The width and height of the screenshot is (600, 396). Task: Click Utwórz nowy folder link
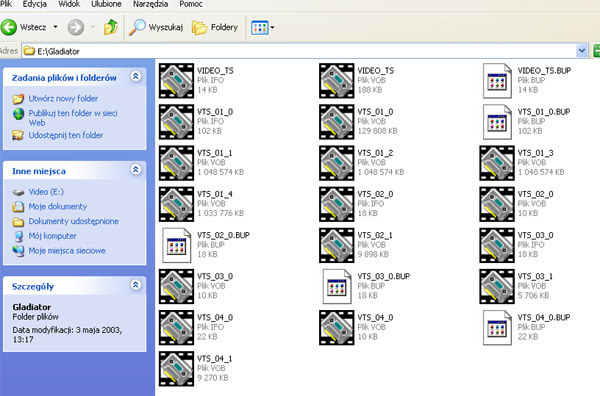[x=63, y=98]
